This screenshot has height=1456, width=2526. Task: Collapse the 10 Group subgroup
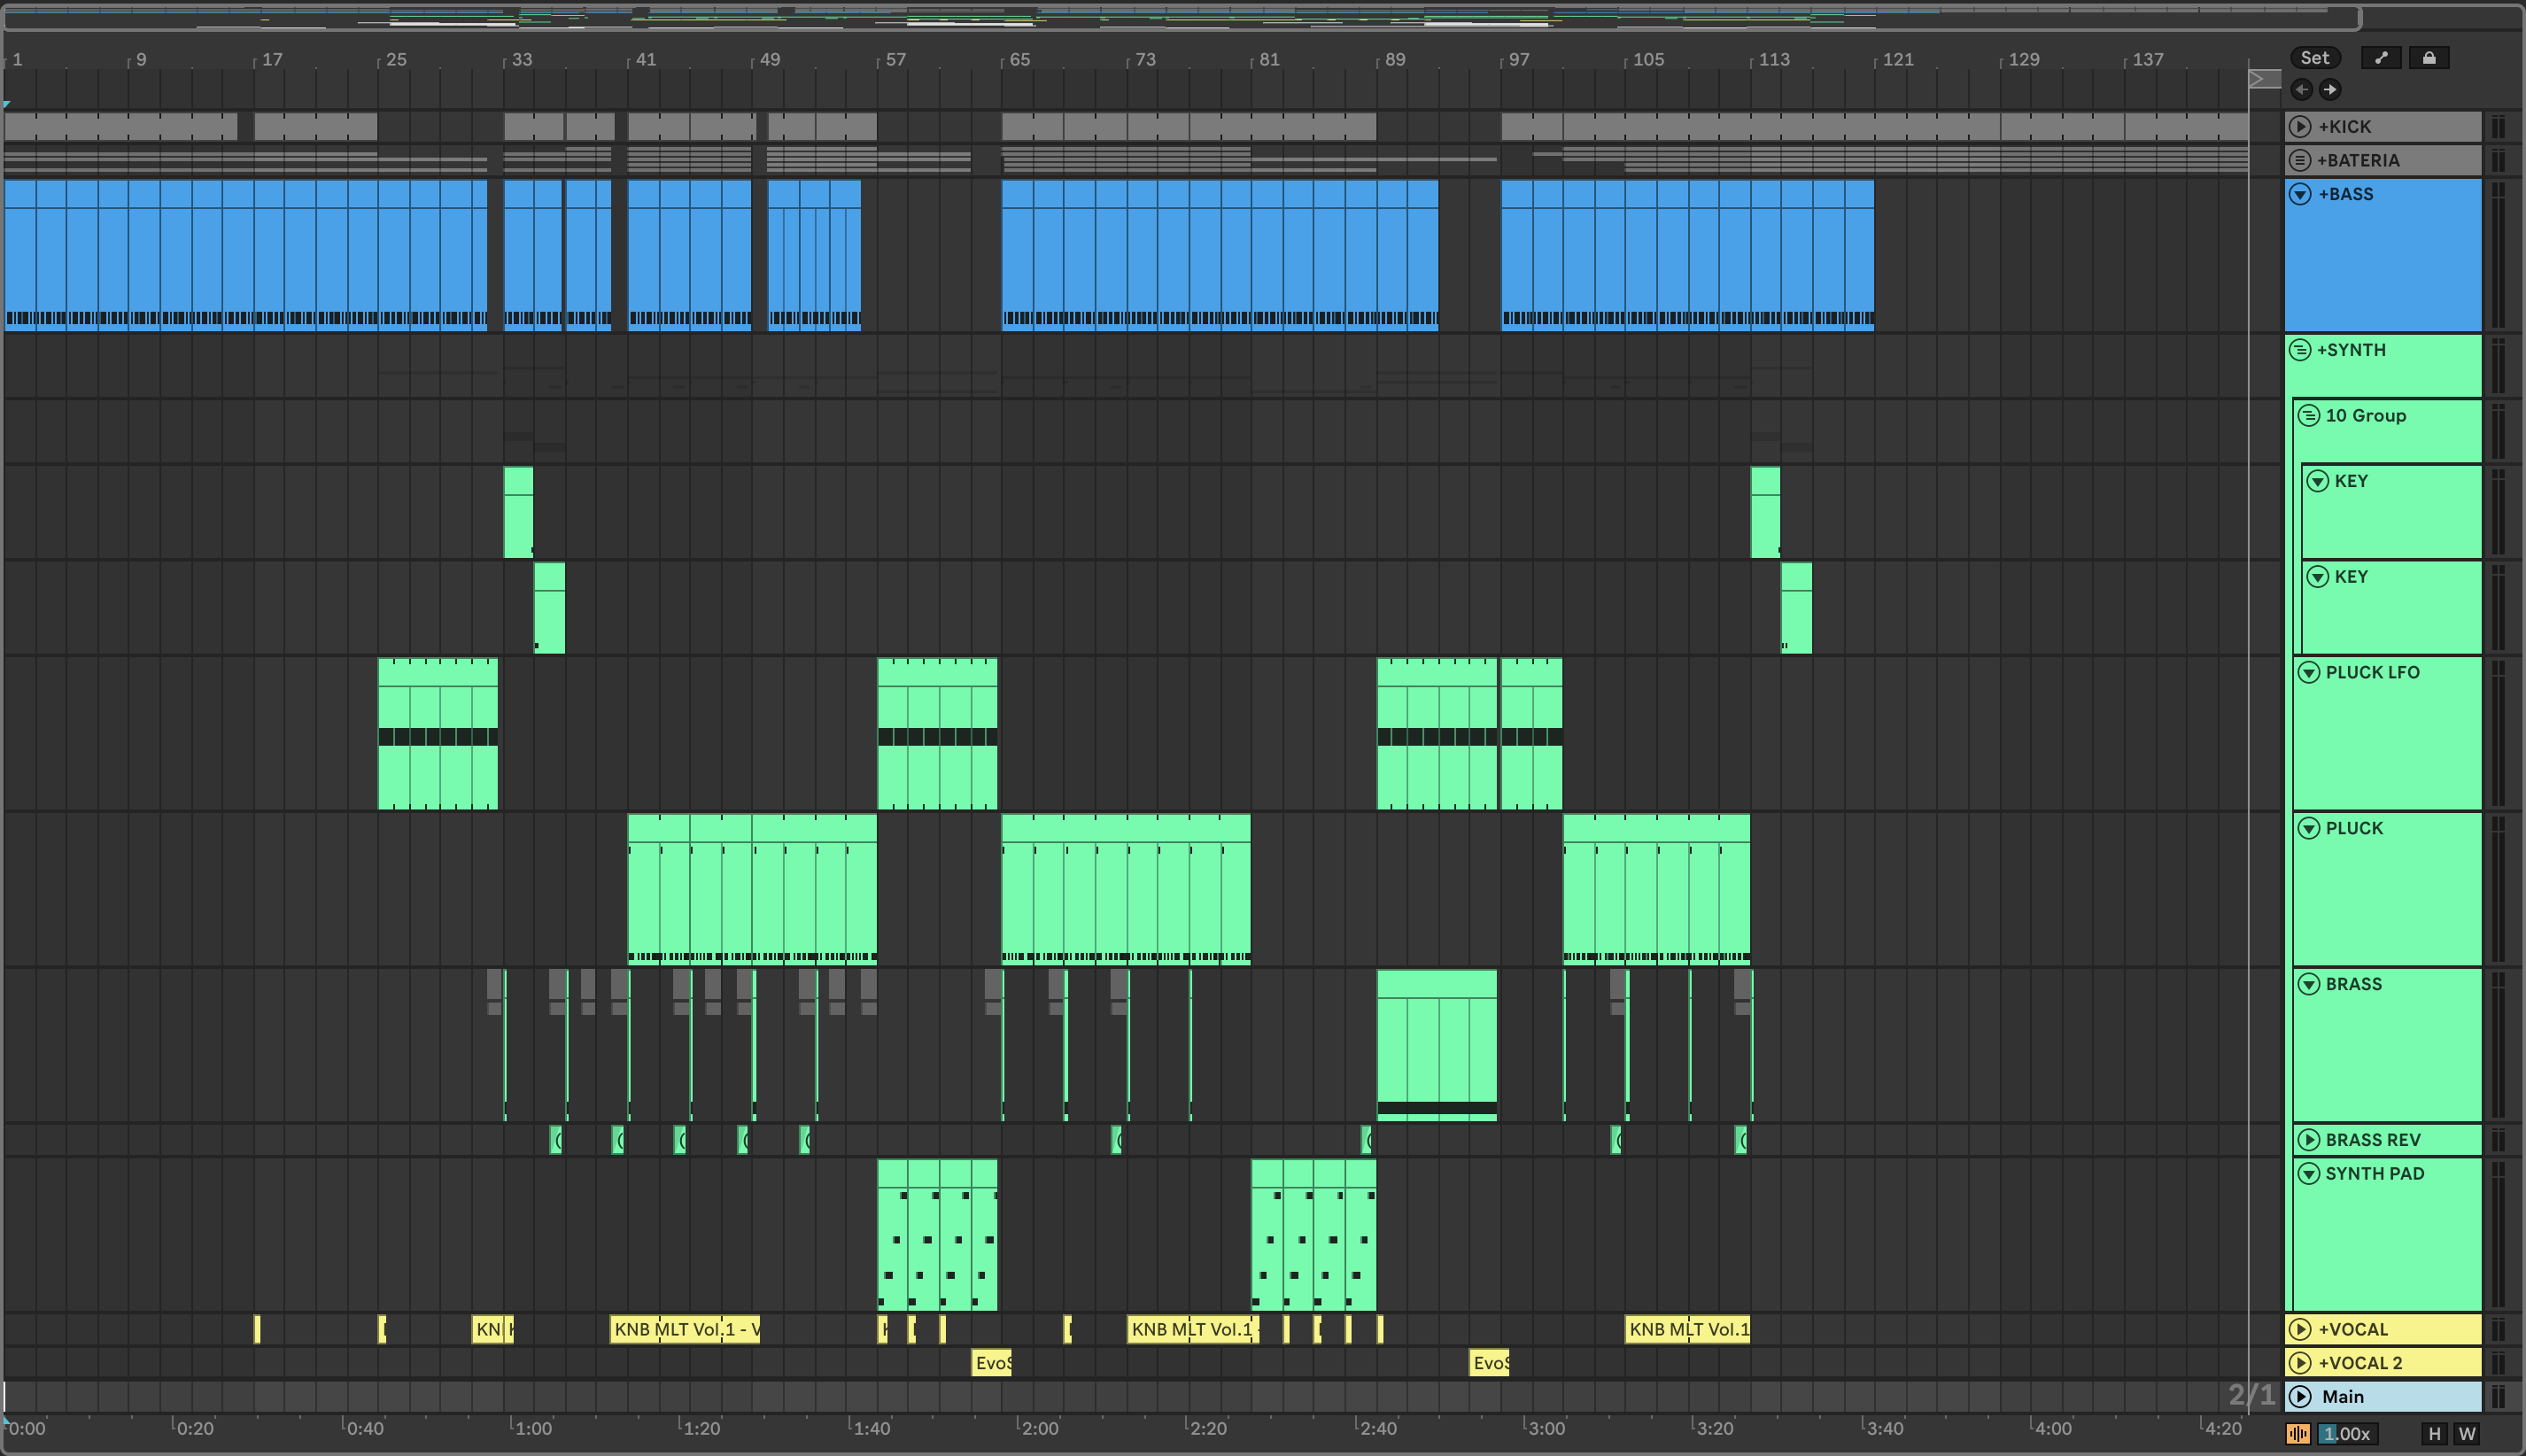tap(2309, 416)
